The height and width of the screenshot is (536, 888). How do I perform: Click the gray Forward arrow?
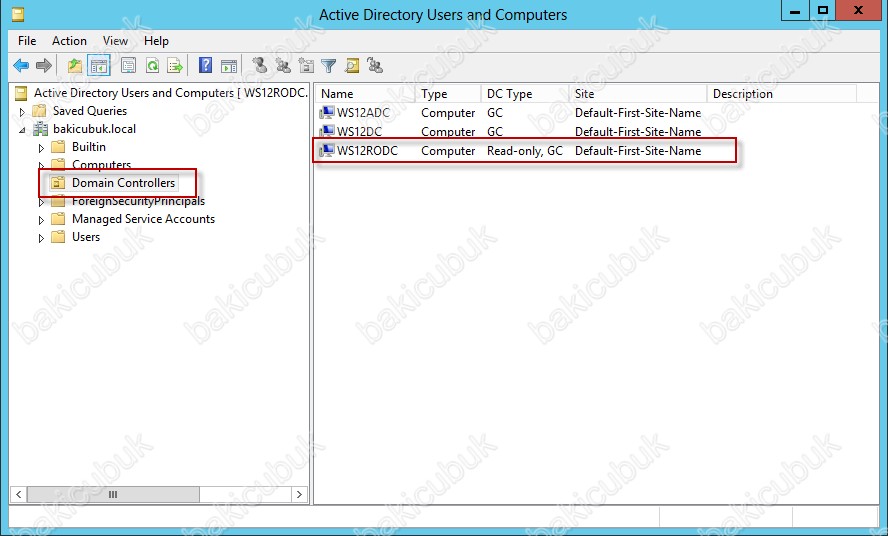[x=44, y=66]
